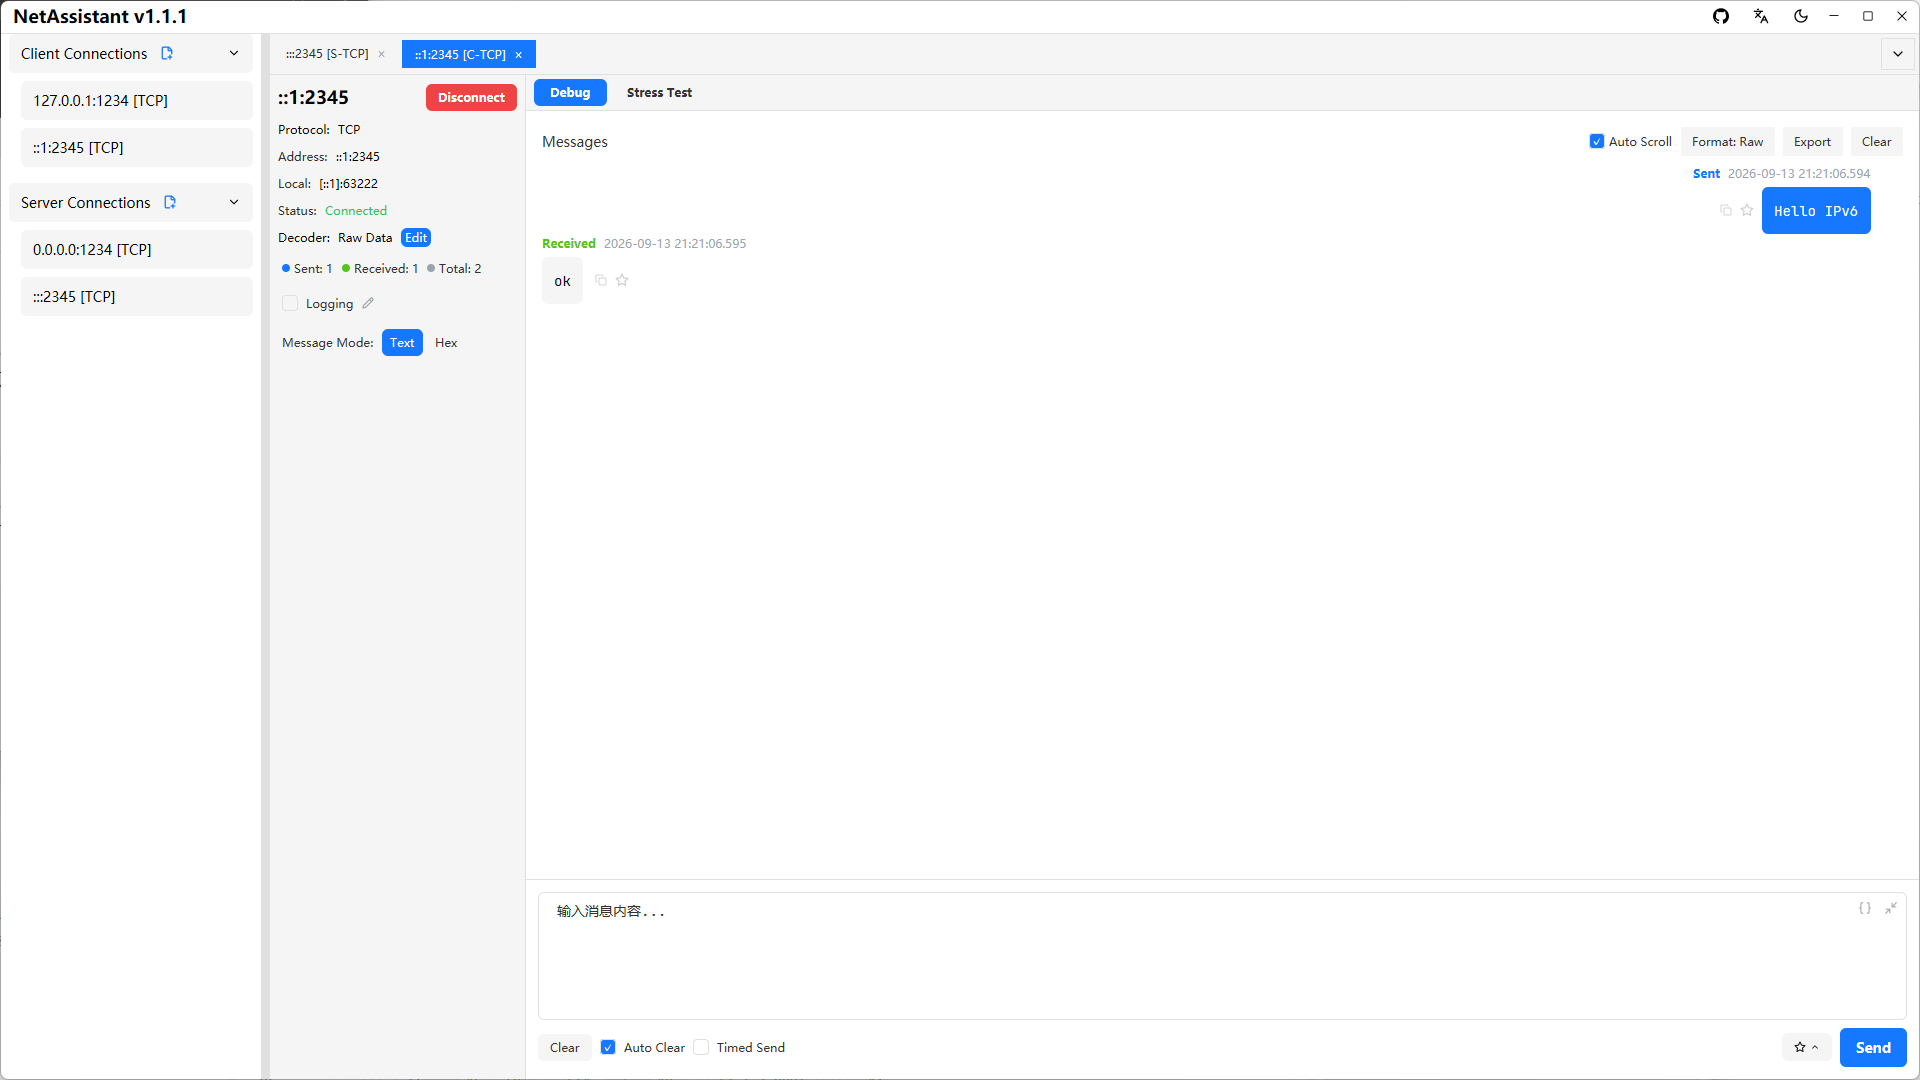Image resolution: width=1920 pixels, height=1080 pixels.
Task: Open the favorites star dropdown near Send
Action: click(x=1806, y=1047)
